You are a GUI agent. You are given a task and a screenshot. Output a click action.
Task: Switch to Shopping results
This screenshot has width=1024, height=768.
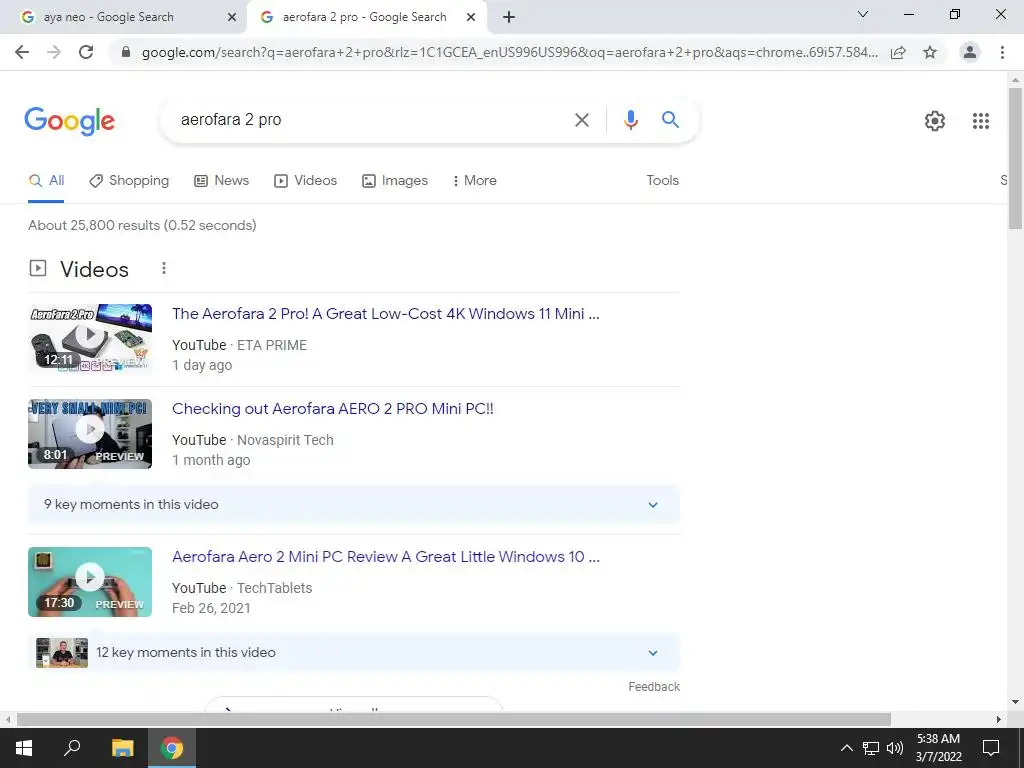pos(129,181)
